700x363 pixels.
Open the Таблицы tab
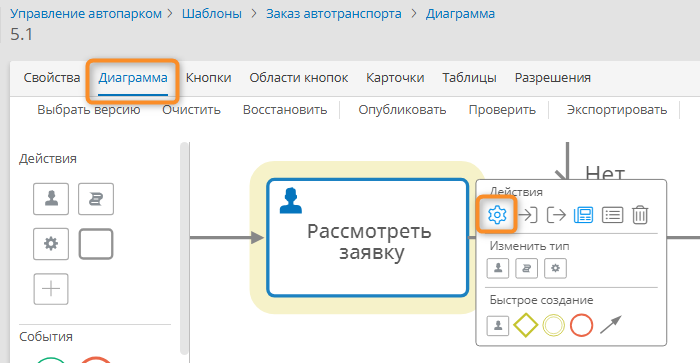469,78
